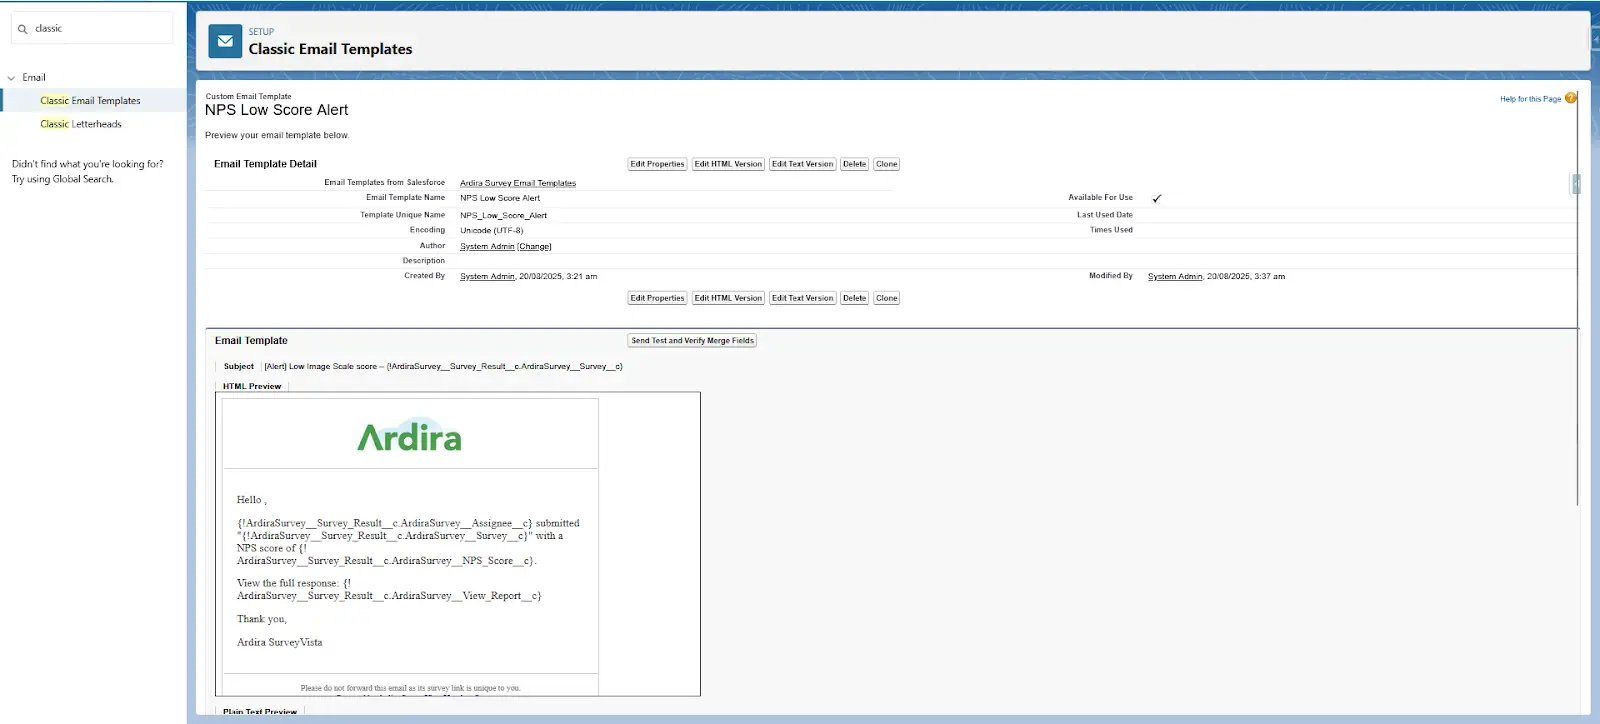Open the Help for this Page link
Image resolution: width=1600 pixels, height=724 pixels.
1530,99
